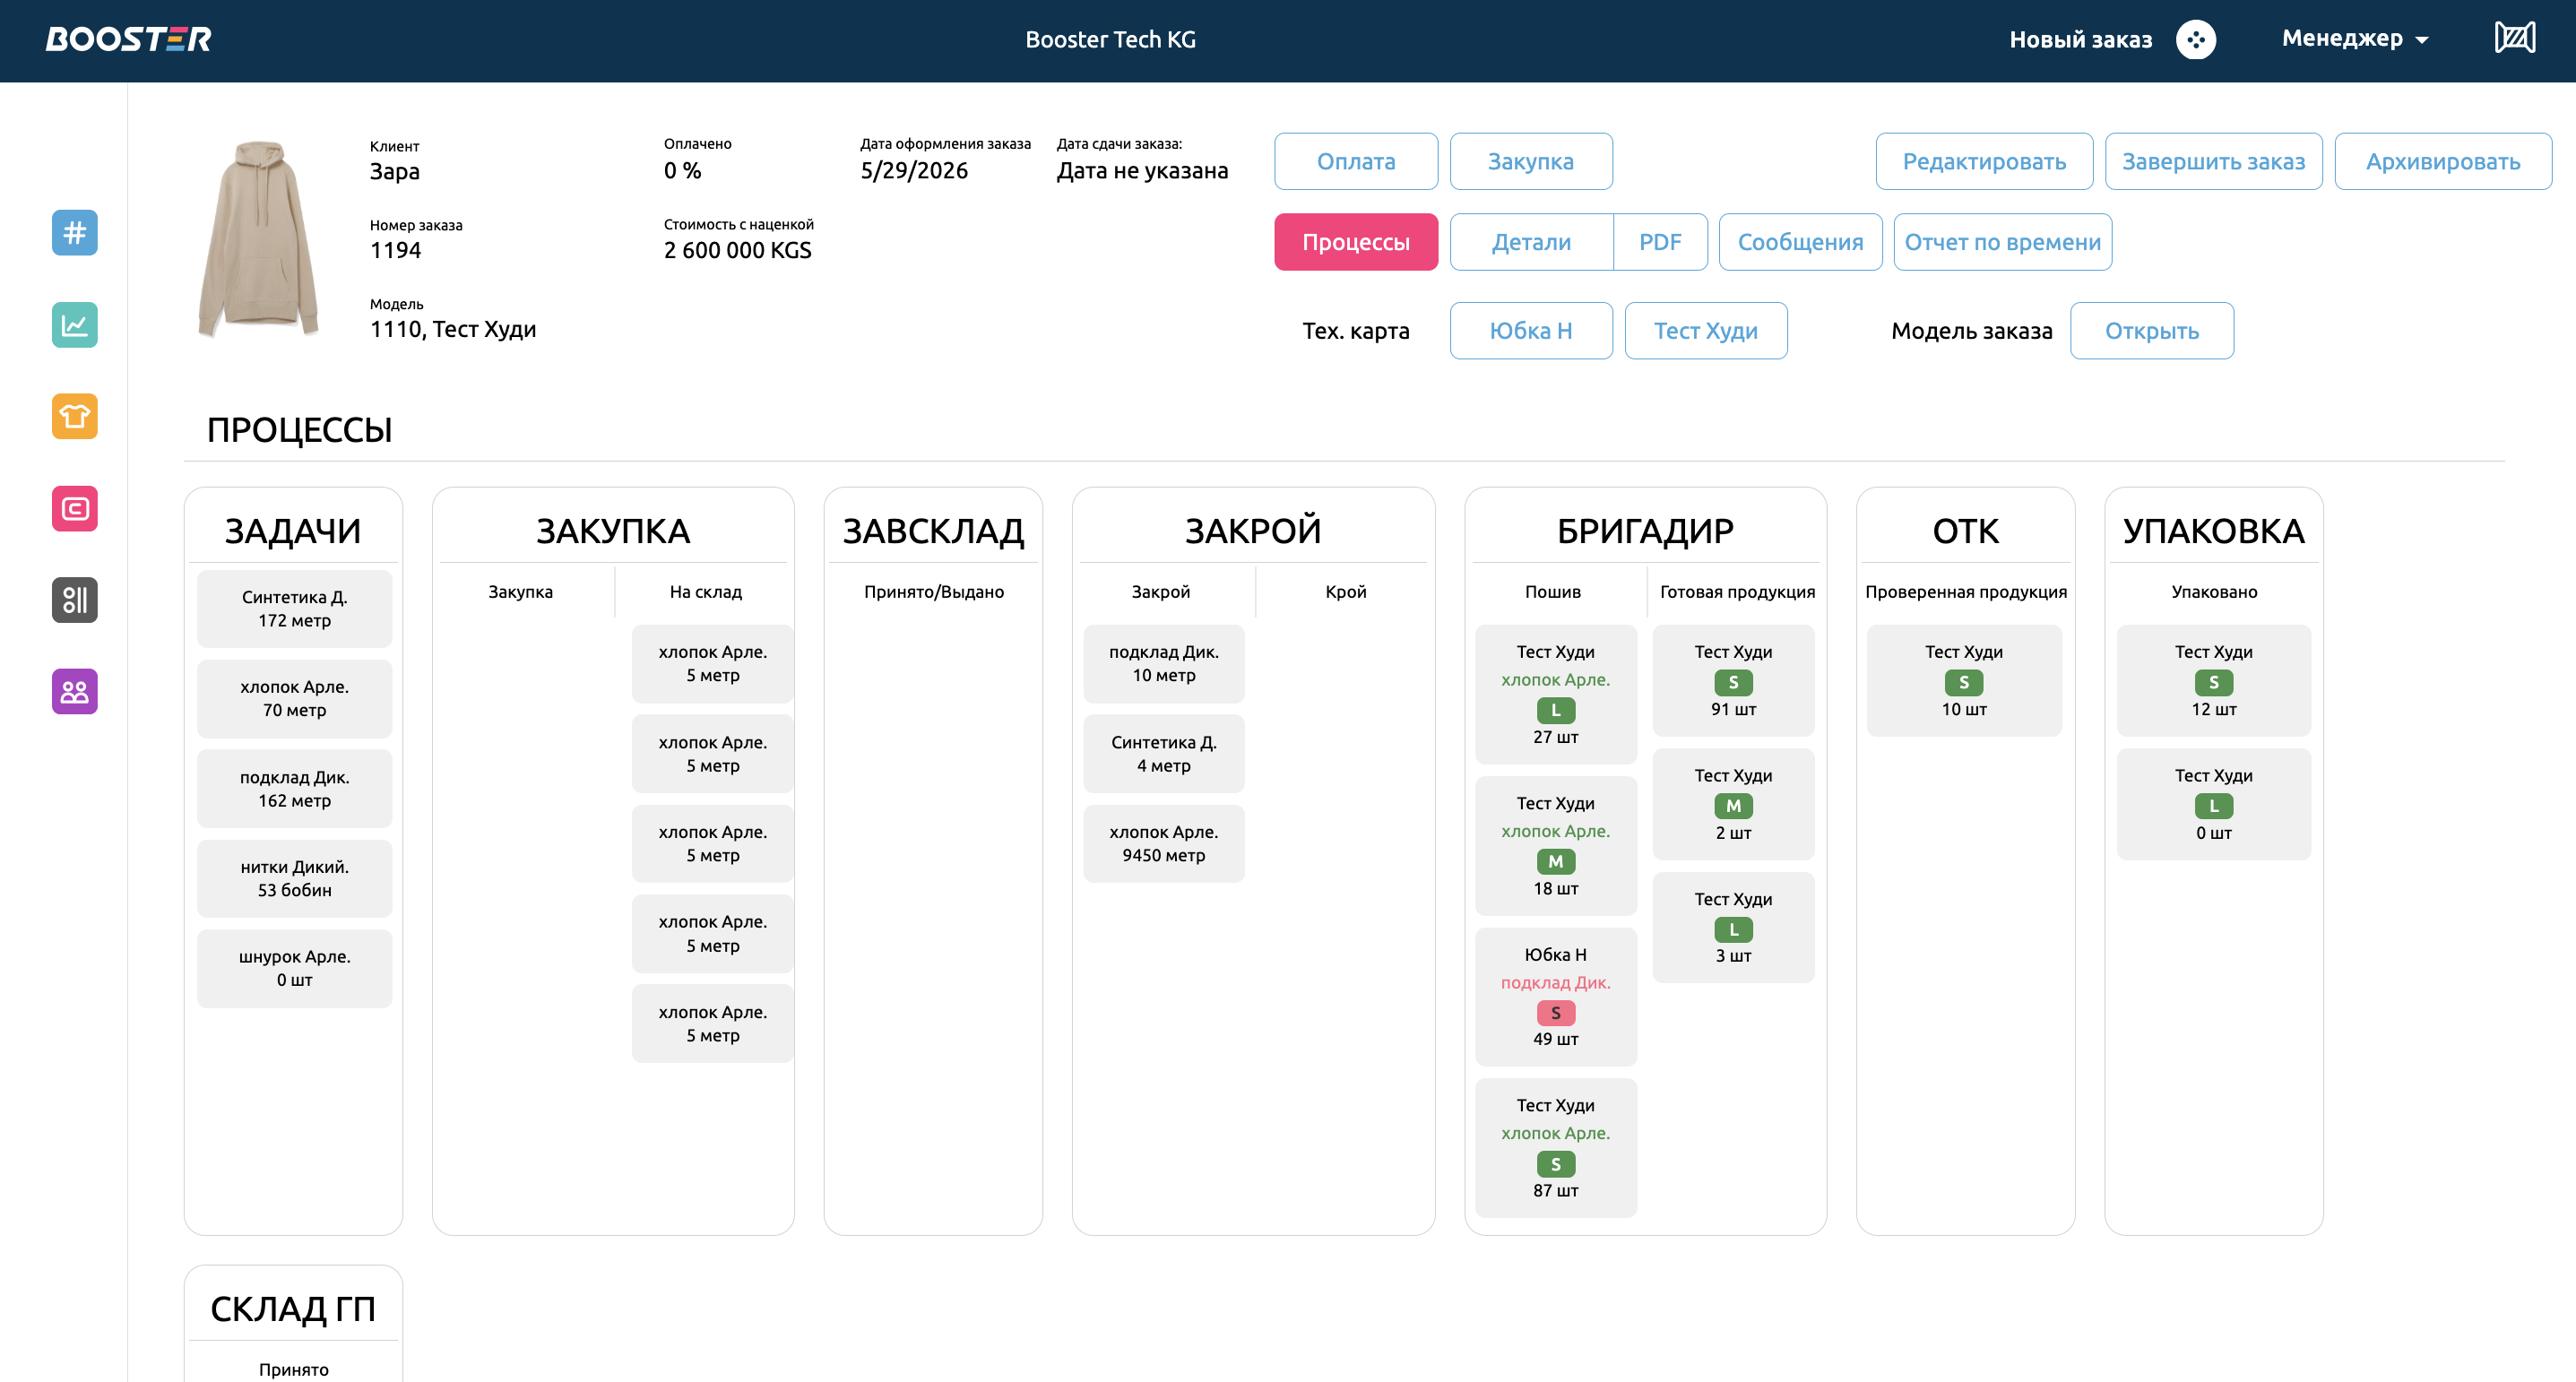Viewport: 2576px width, 1382px height.
Task: Open the dark gray settings sidebar icon
Action: [75, 599]
